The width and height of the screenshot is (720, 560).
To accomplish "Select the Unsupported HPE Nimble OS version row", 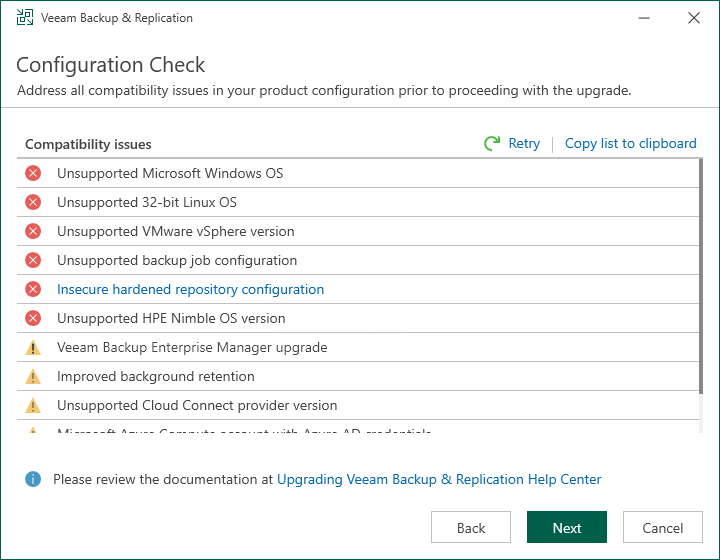I will [358, 318].
